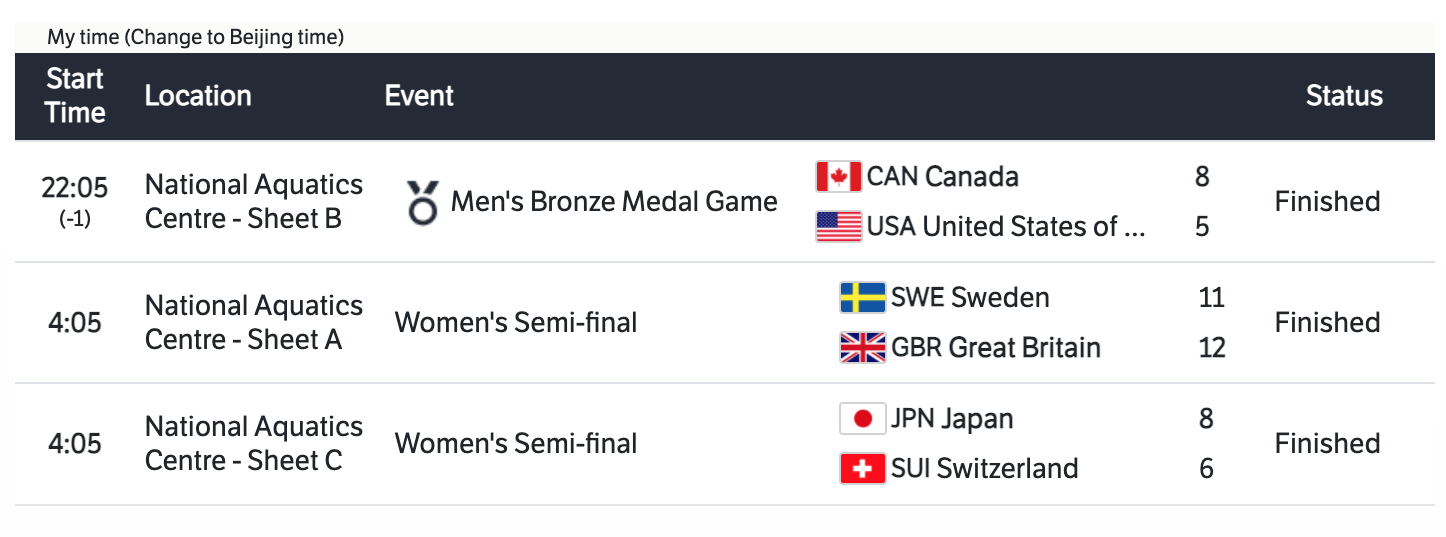This screenshot has height=537, width=1446.
Task: Click the Japan flag icon
Action: tap(862, 419)
